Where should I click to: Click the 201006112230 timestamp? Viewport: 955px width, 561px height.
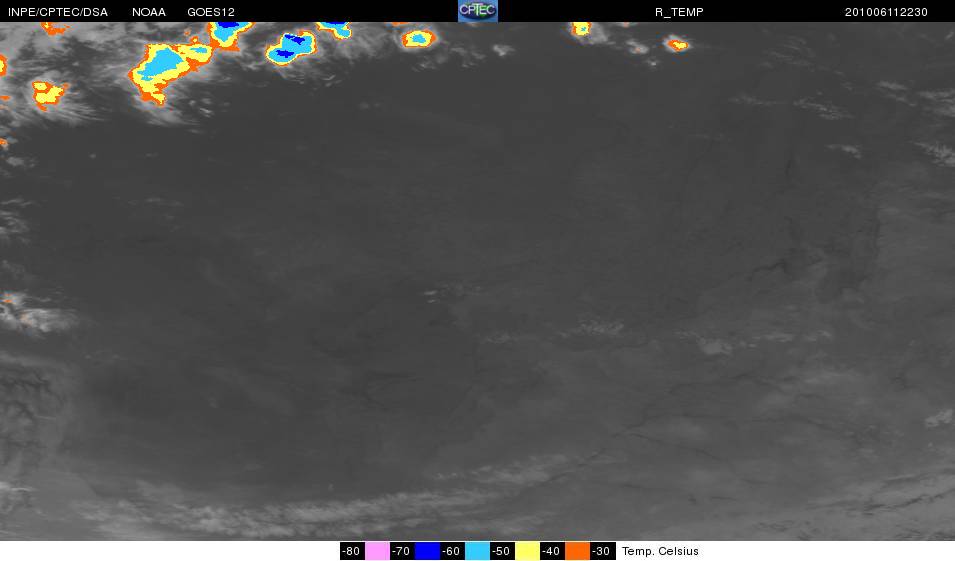click(886, 12)
